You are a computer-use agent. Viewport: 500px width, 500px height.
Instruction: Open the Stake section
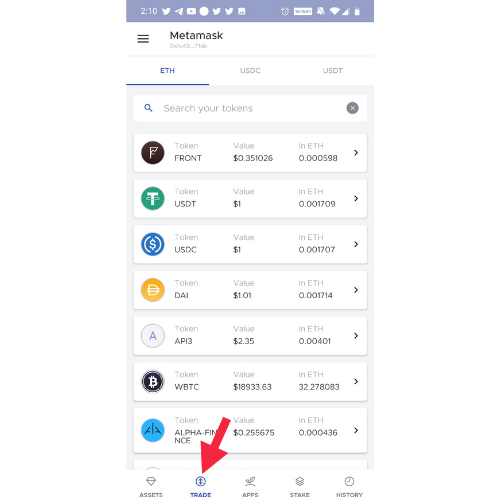[300, 487]
